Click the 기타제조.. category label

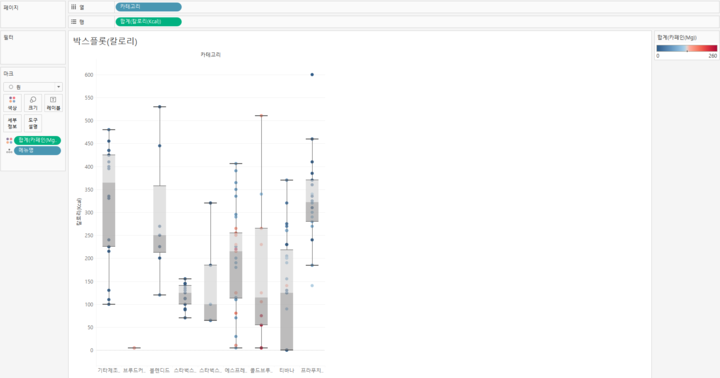click(108, 370)
